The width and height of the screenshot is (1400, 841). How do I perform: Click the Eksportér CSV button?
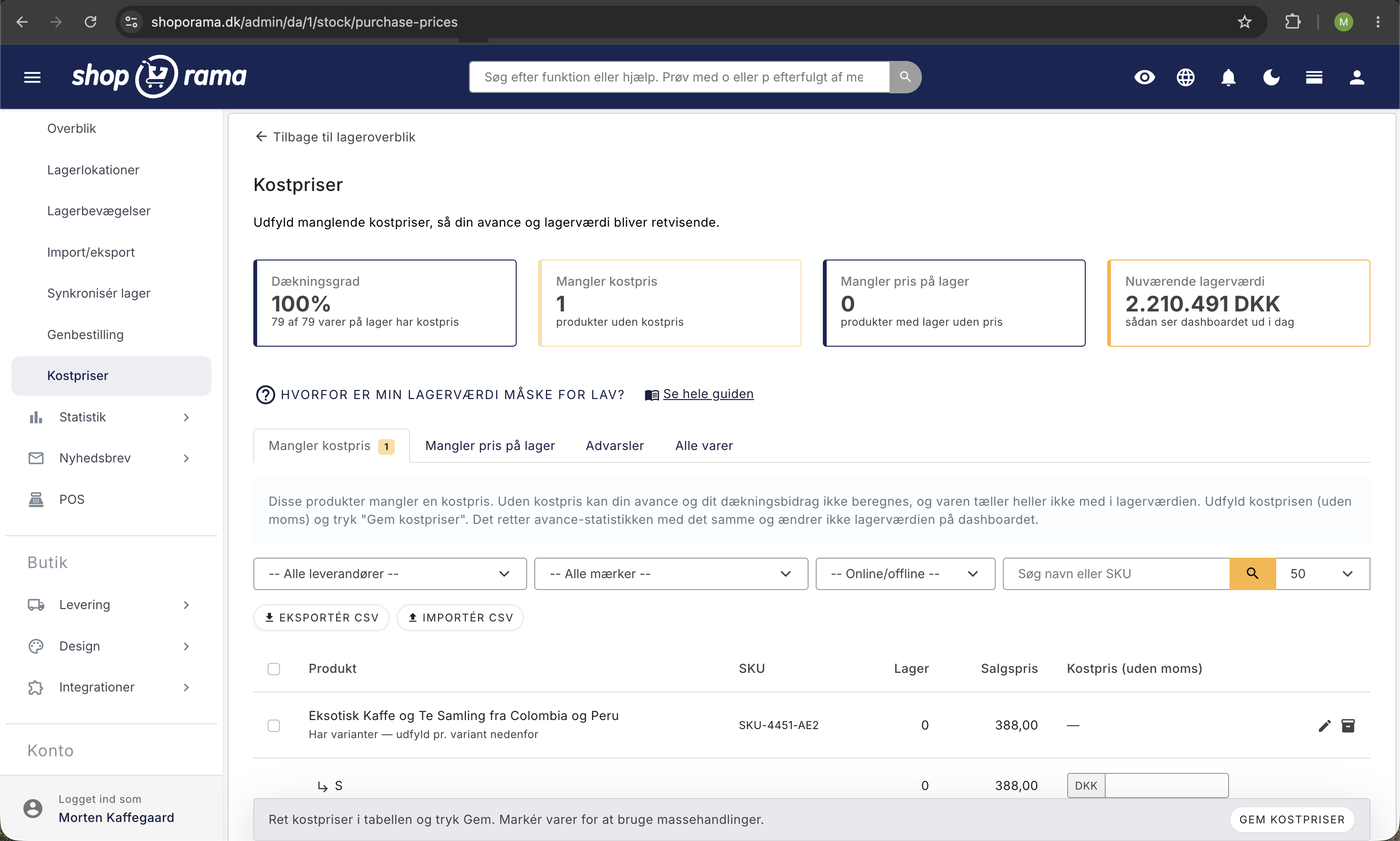tap(321, 618)
